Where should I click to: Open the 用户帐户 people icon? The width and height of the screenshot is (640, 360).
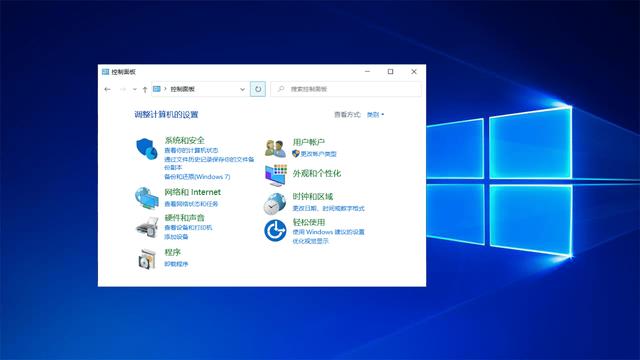tap(275, 149)
